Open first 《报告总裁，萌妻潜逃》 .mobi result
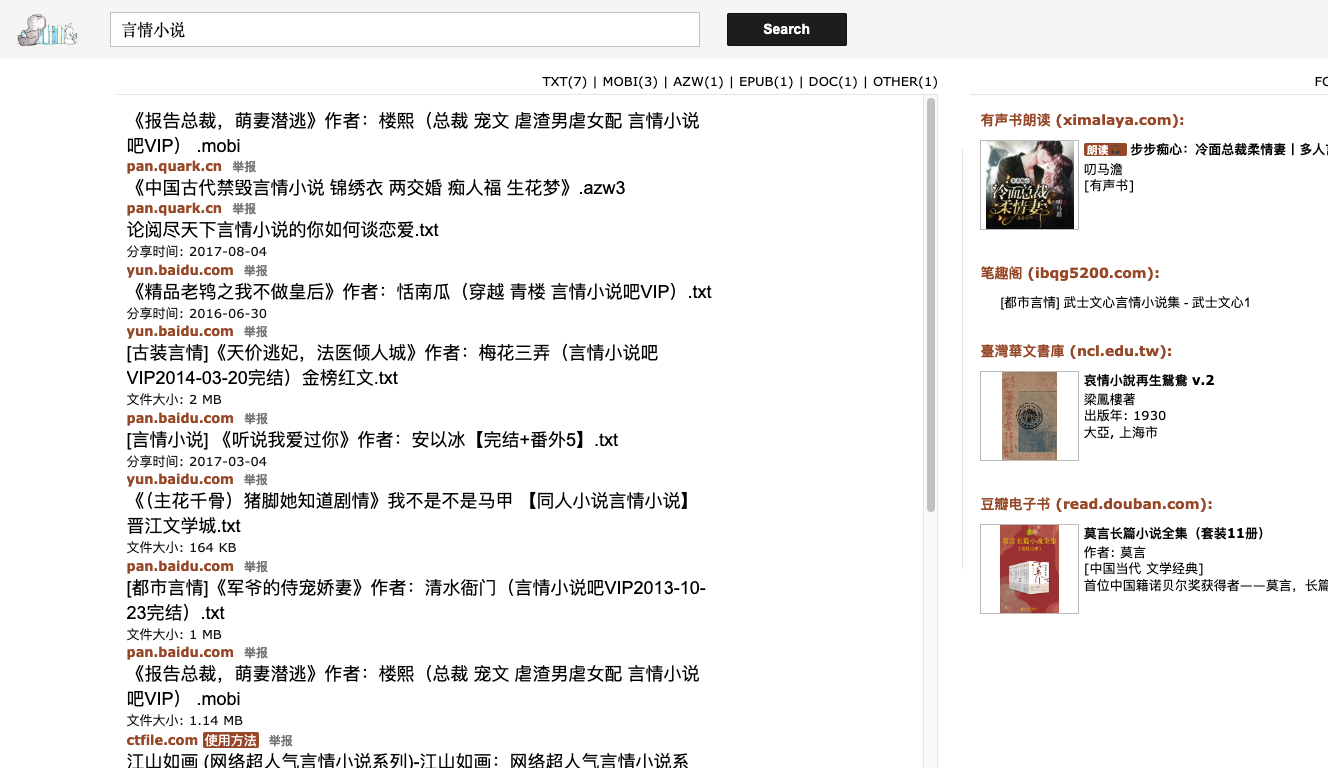 click(x=413, y=133)
